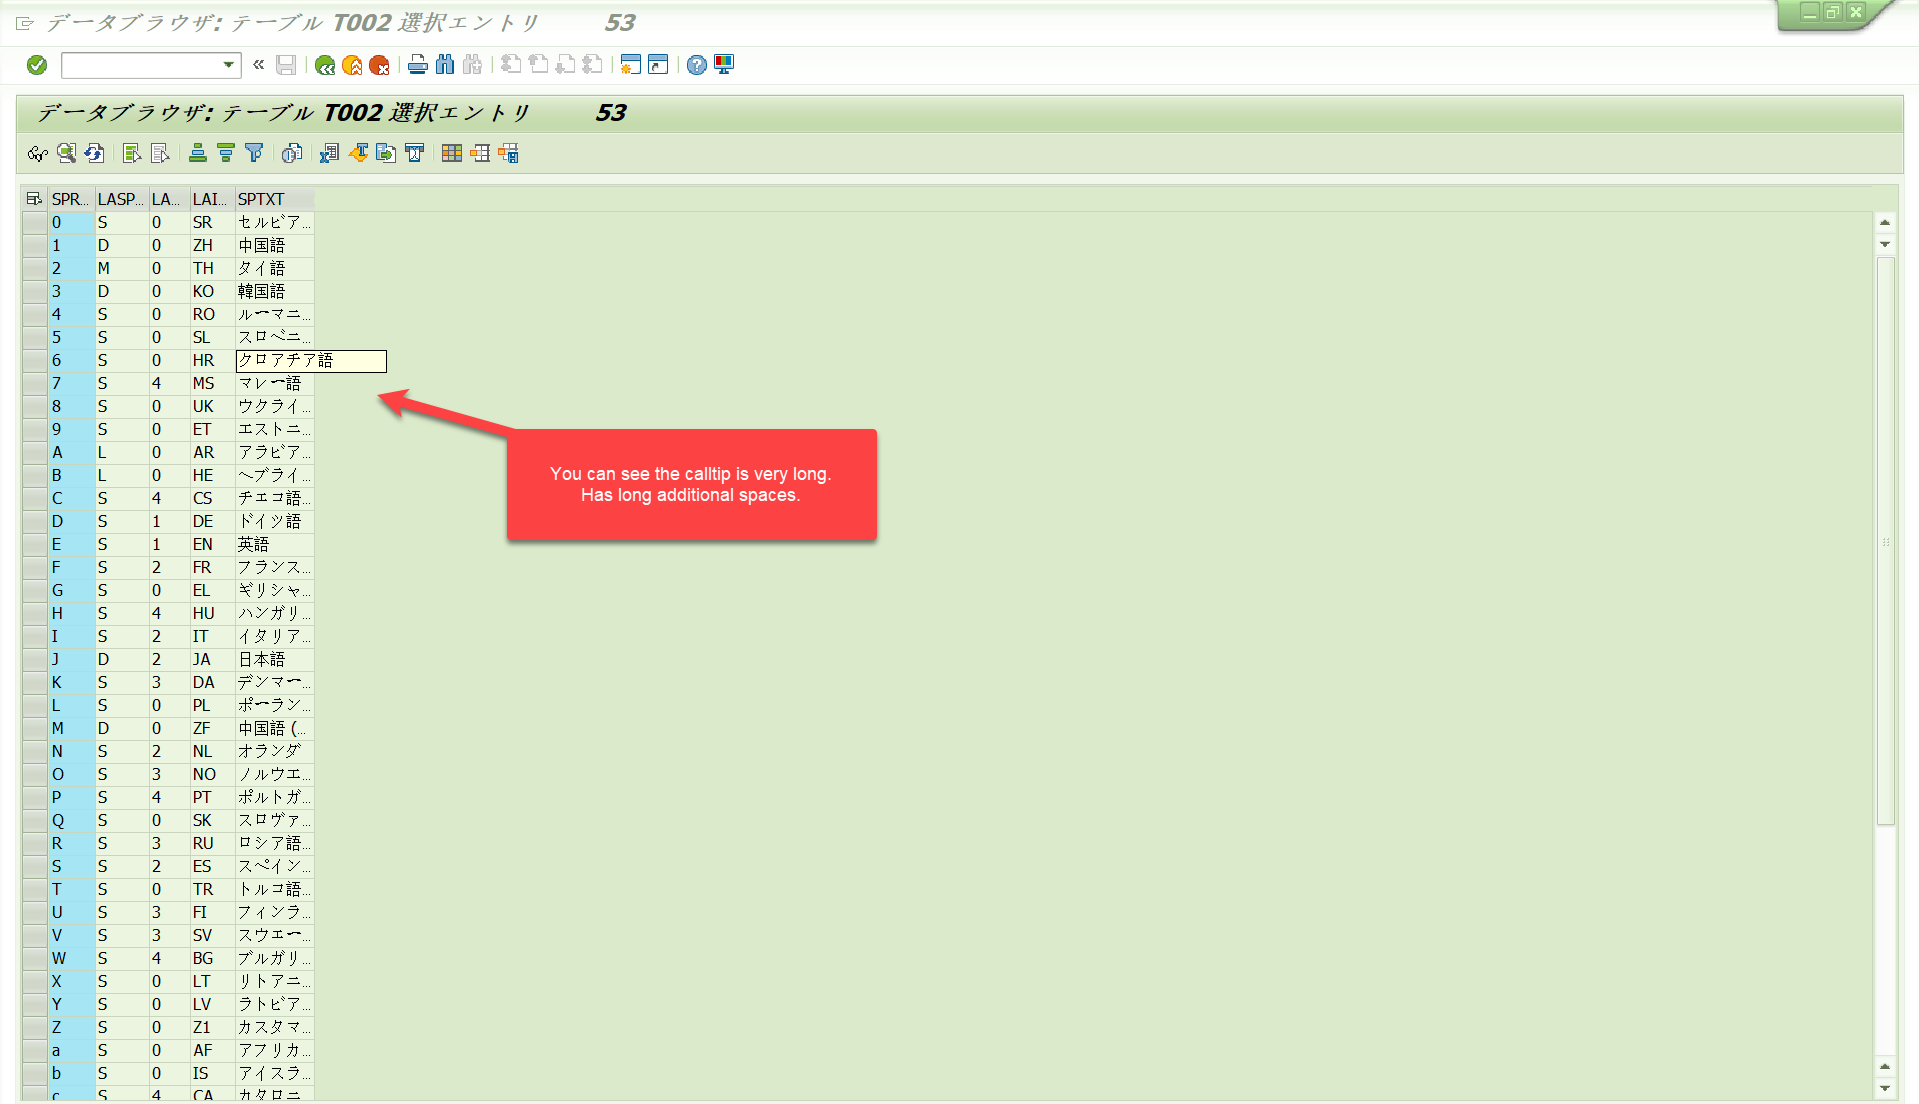Image resolution: width=1919 pixels, height=1104 pixels.
Task: Click the Deselect All rows icon
Action: click(160, 153)
